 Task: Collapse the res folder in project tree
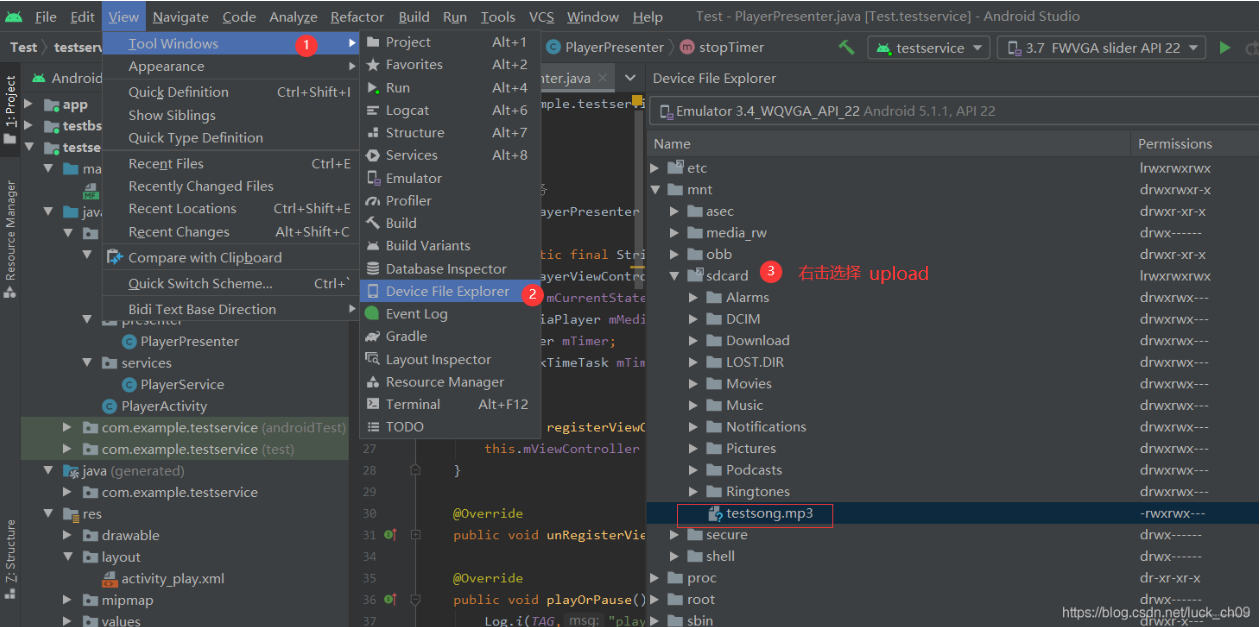[x=49, y=514]
